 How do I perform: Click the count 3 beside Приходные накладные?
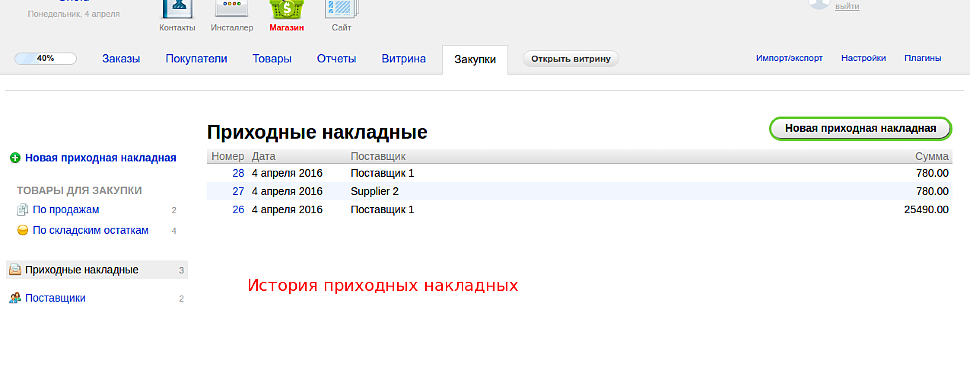pyautogui.click(x=181, y=271)
